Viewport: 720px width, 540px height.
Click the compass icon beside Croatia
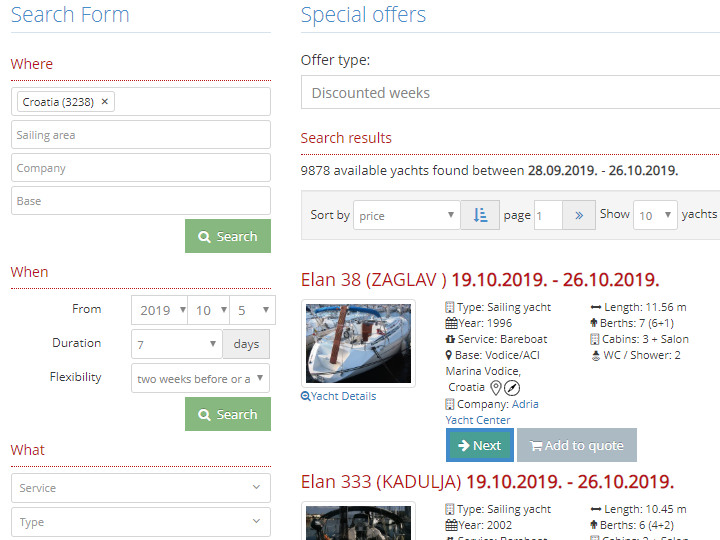coord(512,387)
